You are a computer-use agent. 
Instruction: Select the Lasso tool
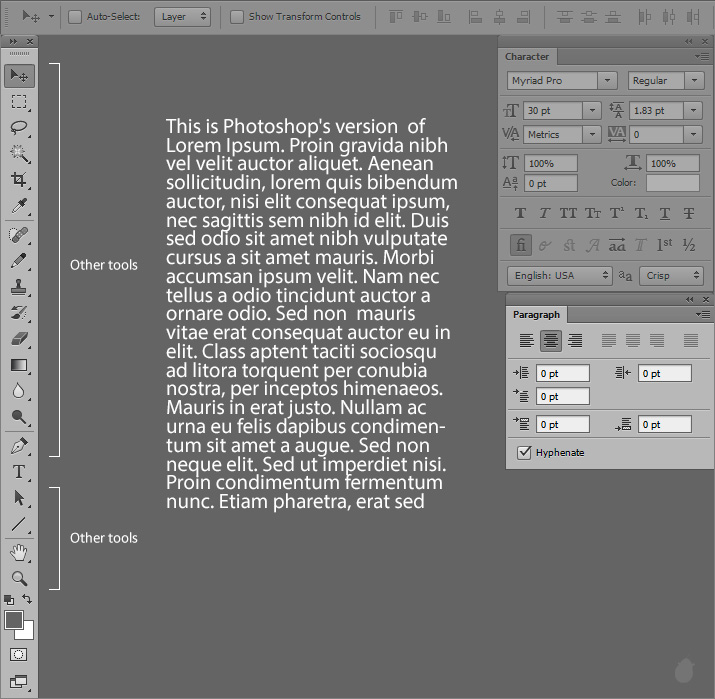(19, 128)
